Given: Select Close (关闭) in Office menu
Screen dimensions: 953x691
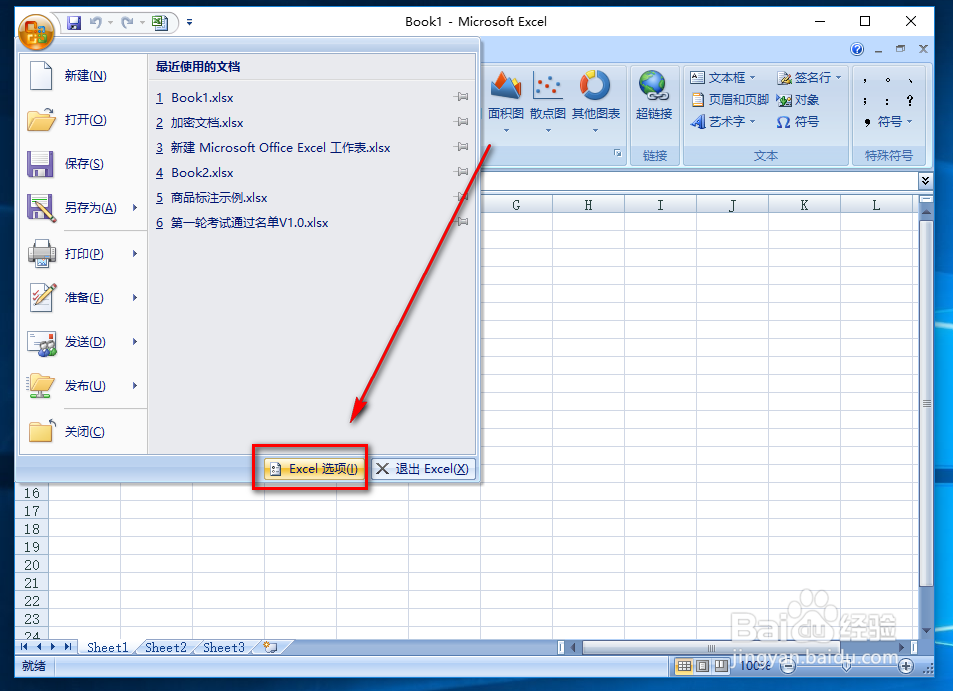Looking at the screenshot, I should (x=83, y=431).
